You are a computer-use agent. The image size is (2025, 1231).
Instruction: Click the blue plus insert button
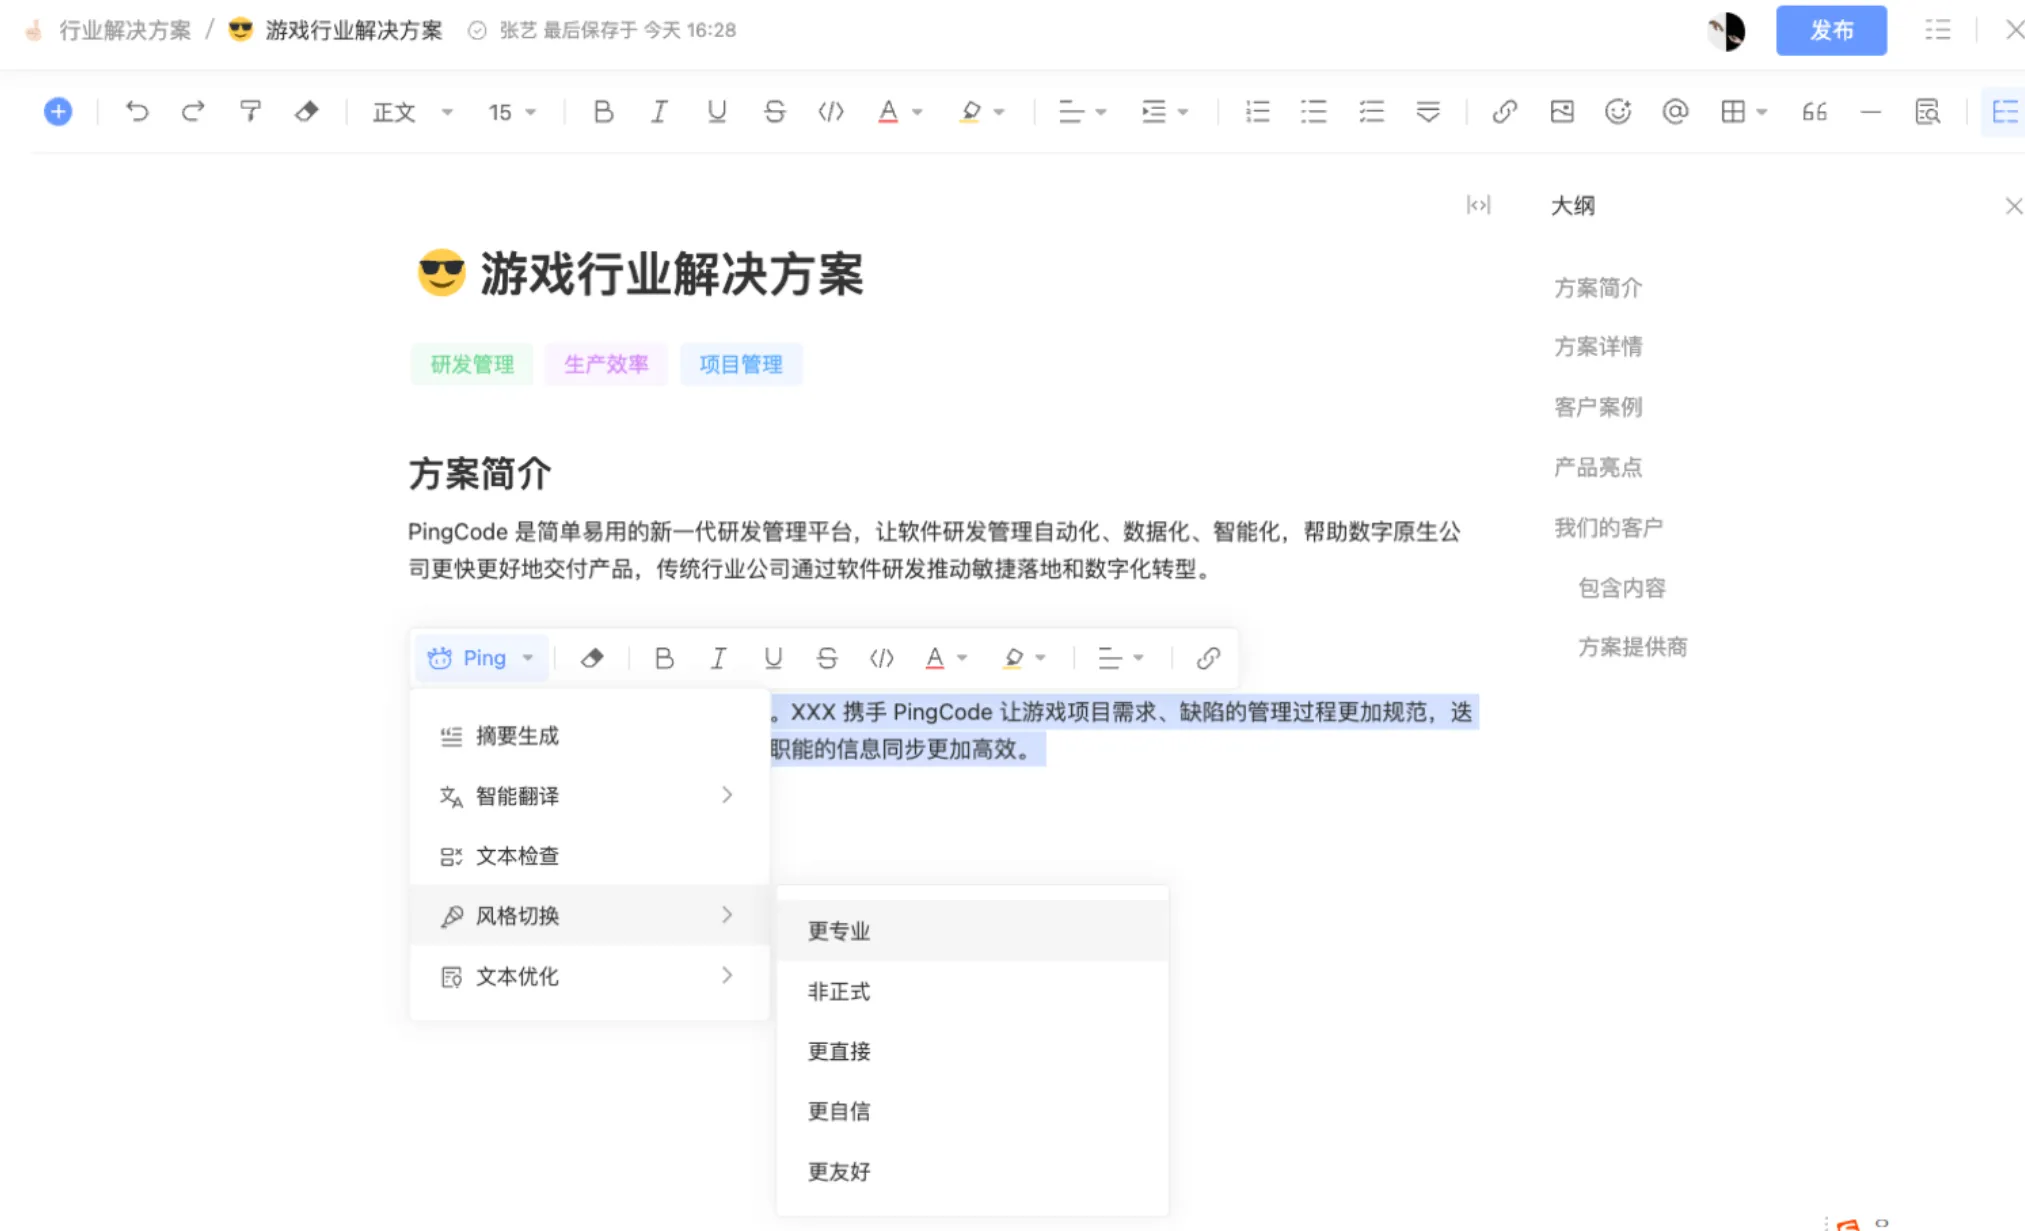click(58, 111)
